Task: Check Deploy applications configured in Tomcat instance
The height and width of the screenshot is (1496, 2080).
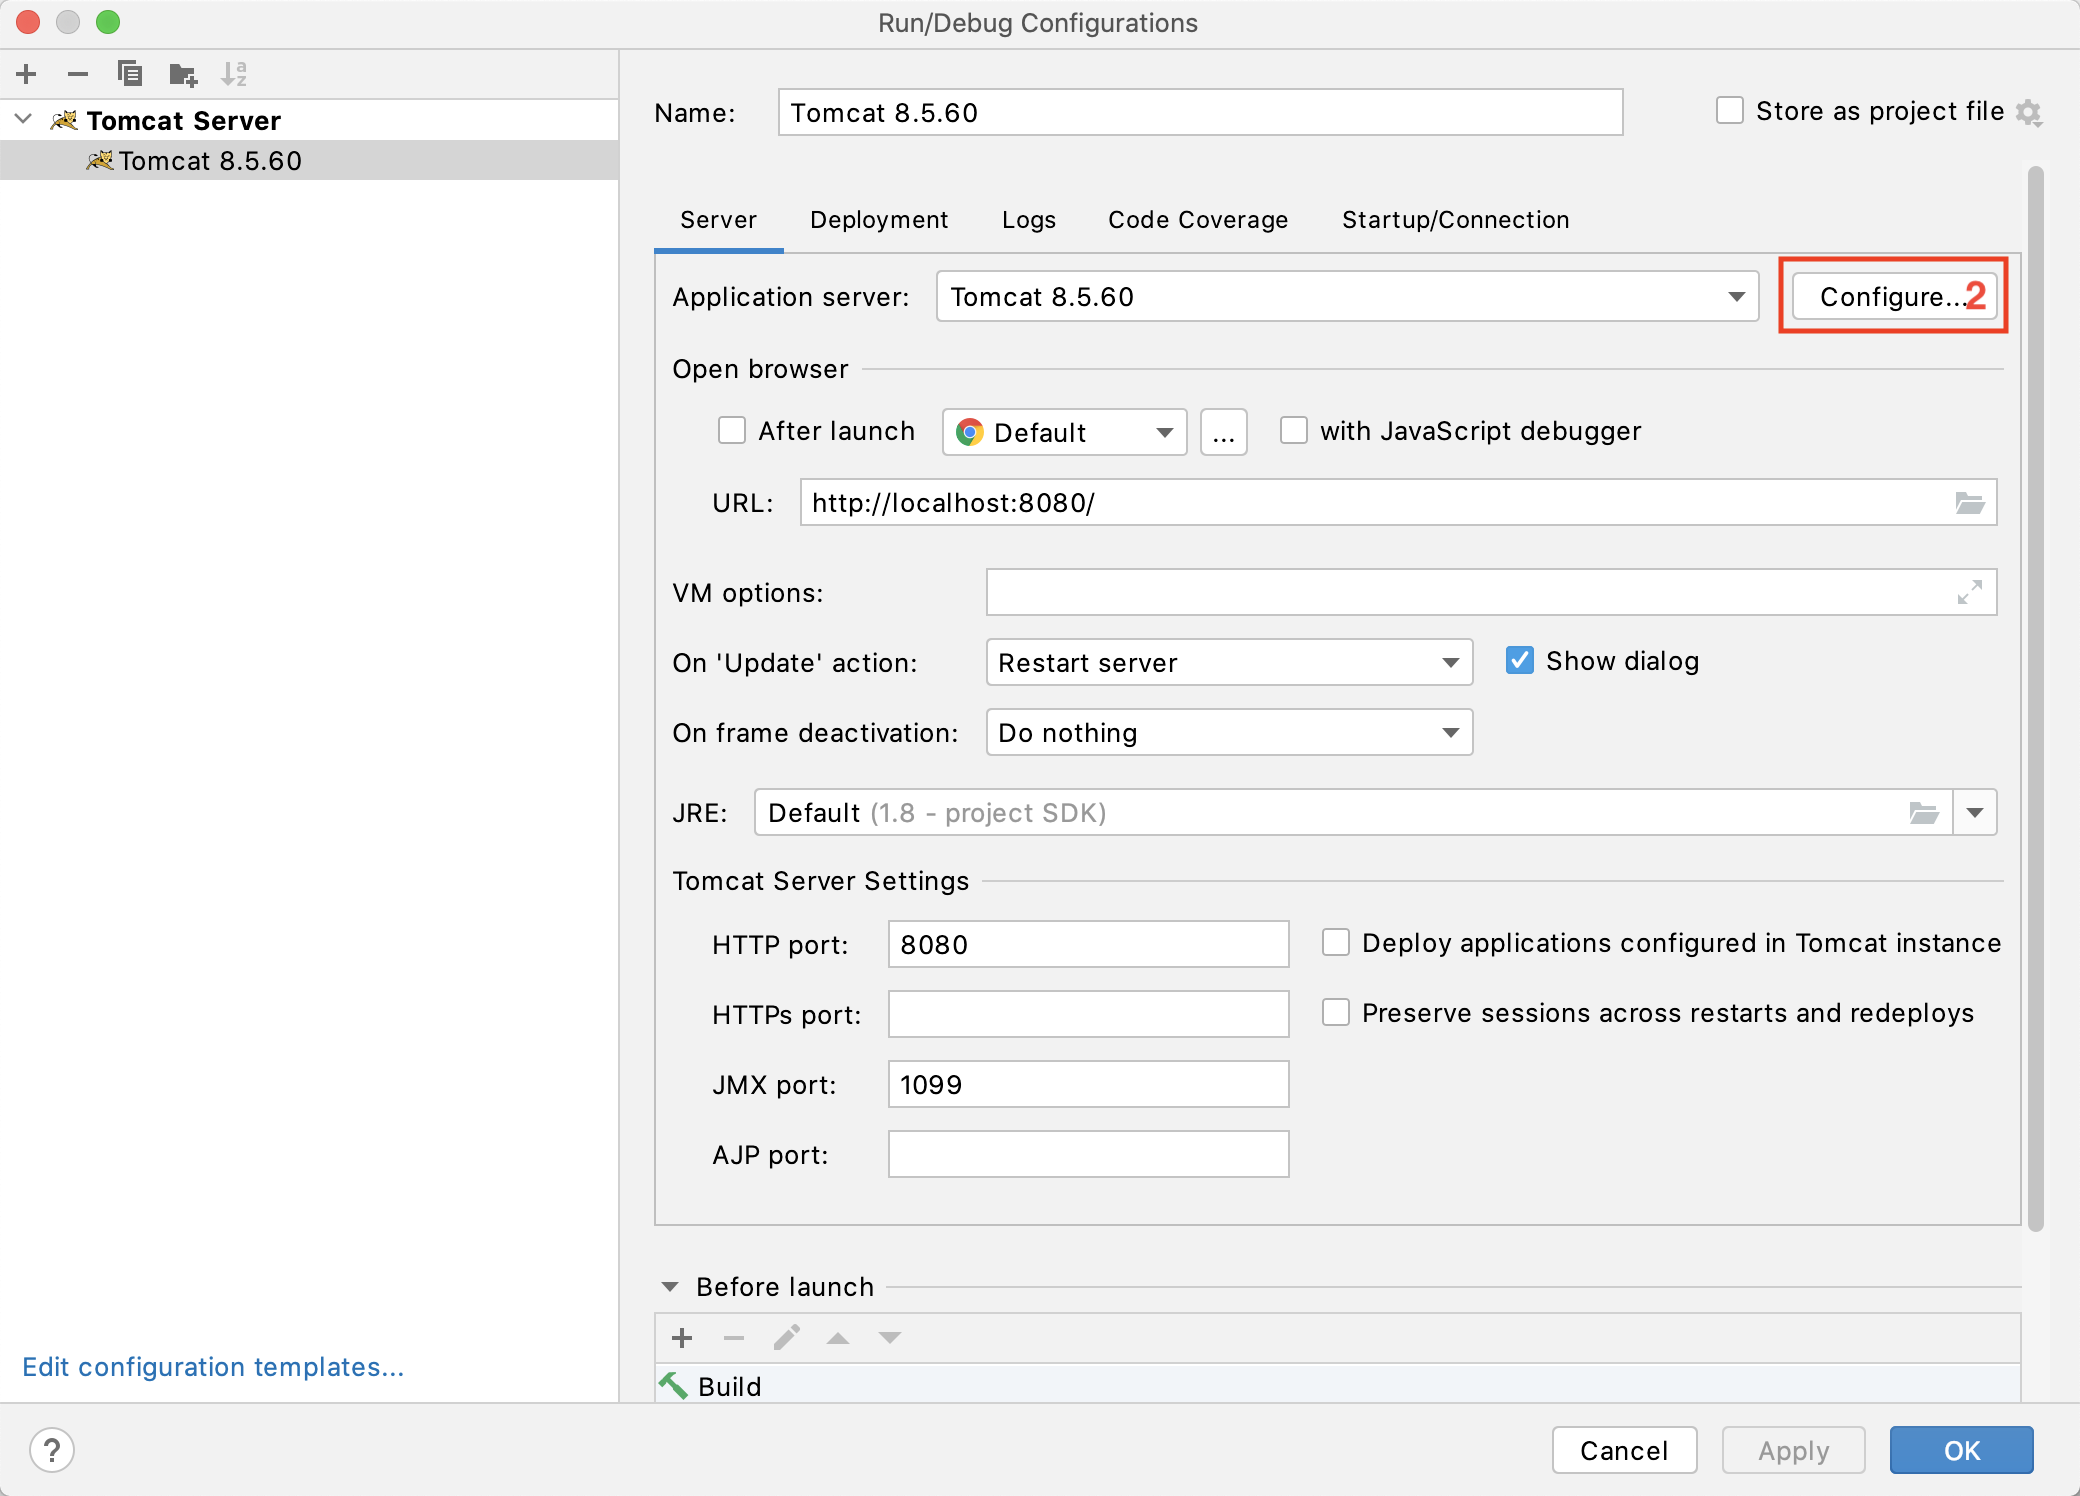Action: (1336, 942)
